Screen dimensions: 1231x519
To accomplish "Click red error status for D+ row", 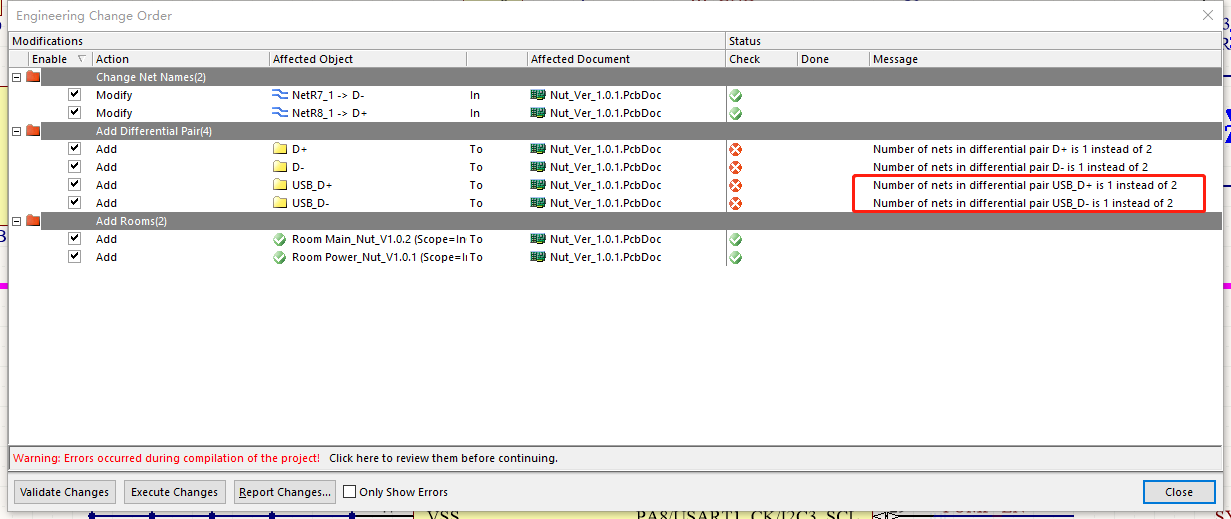I will click(735, 149).
